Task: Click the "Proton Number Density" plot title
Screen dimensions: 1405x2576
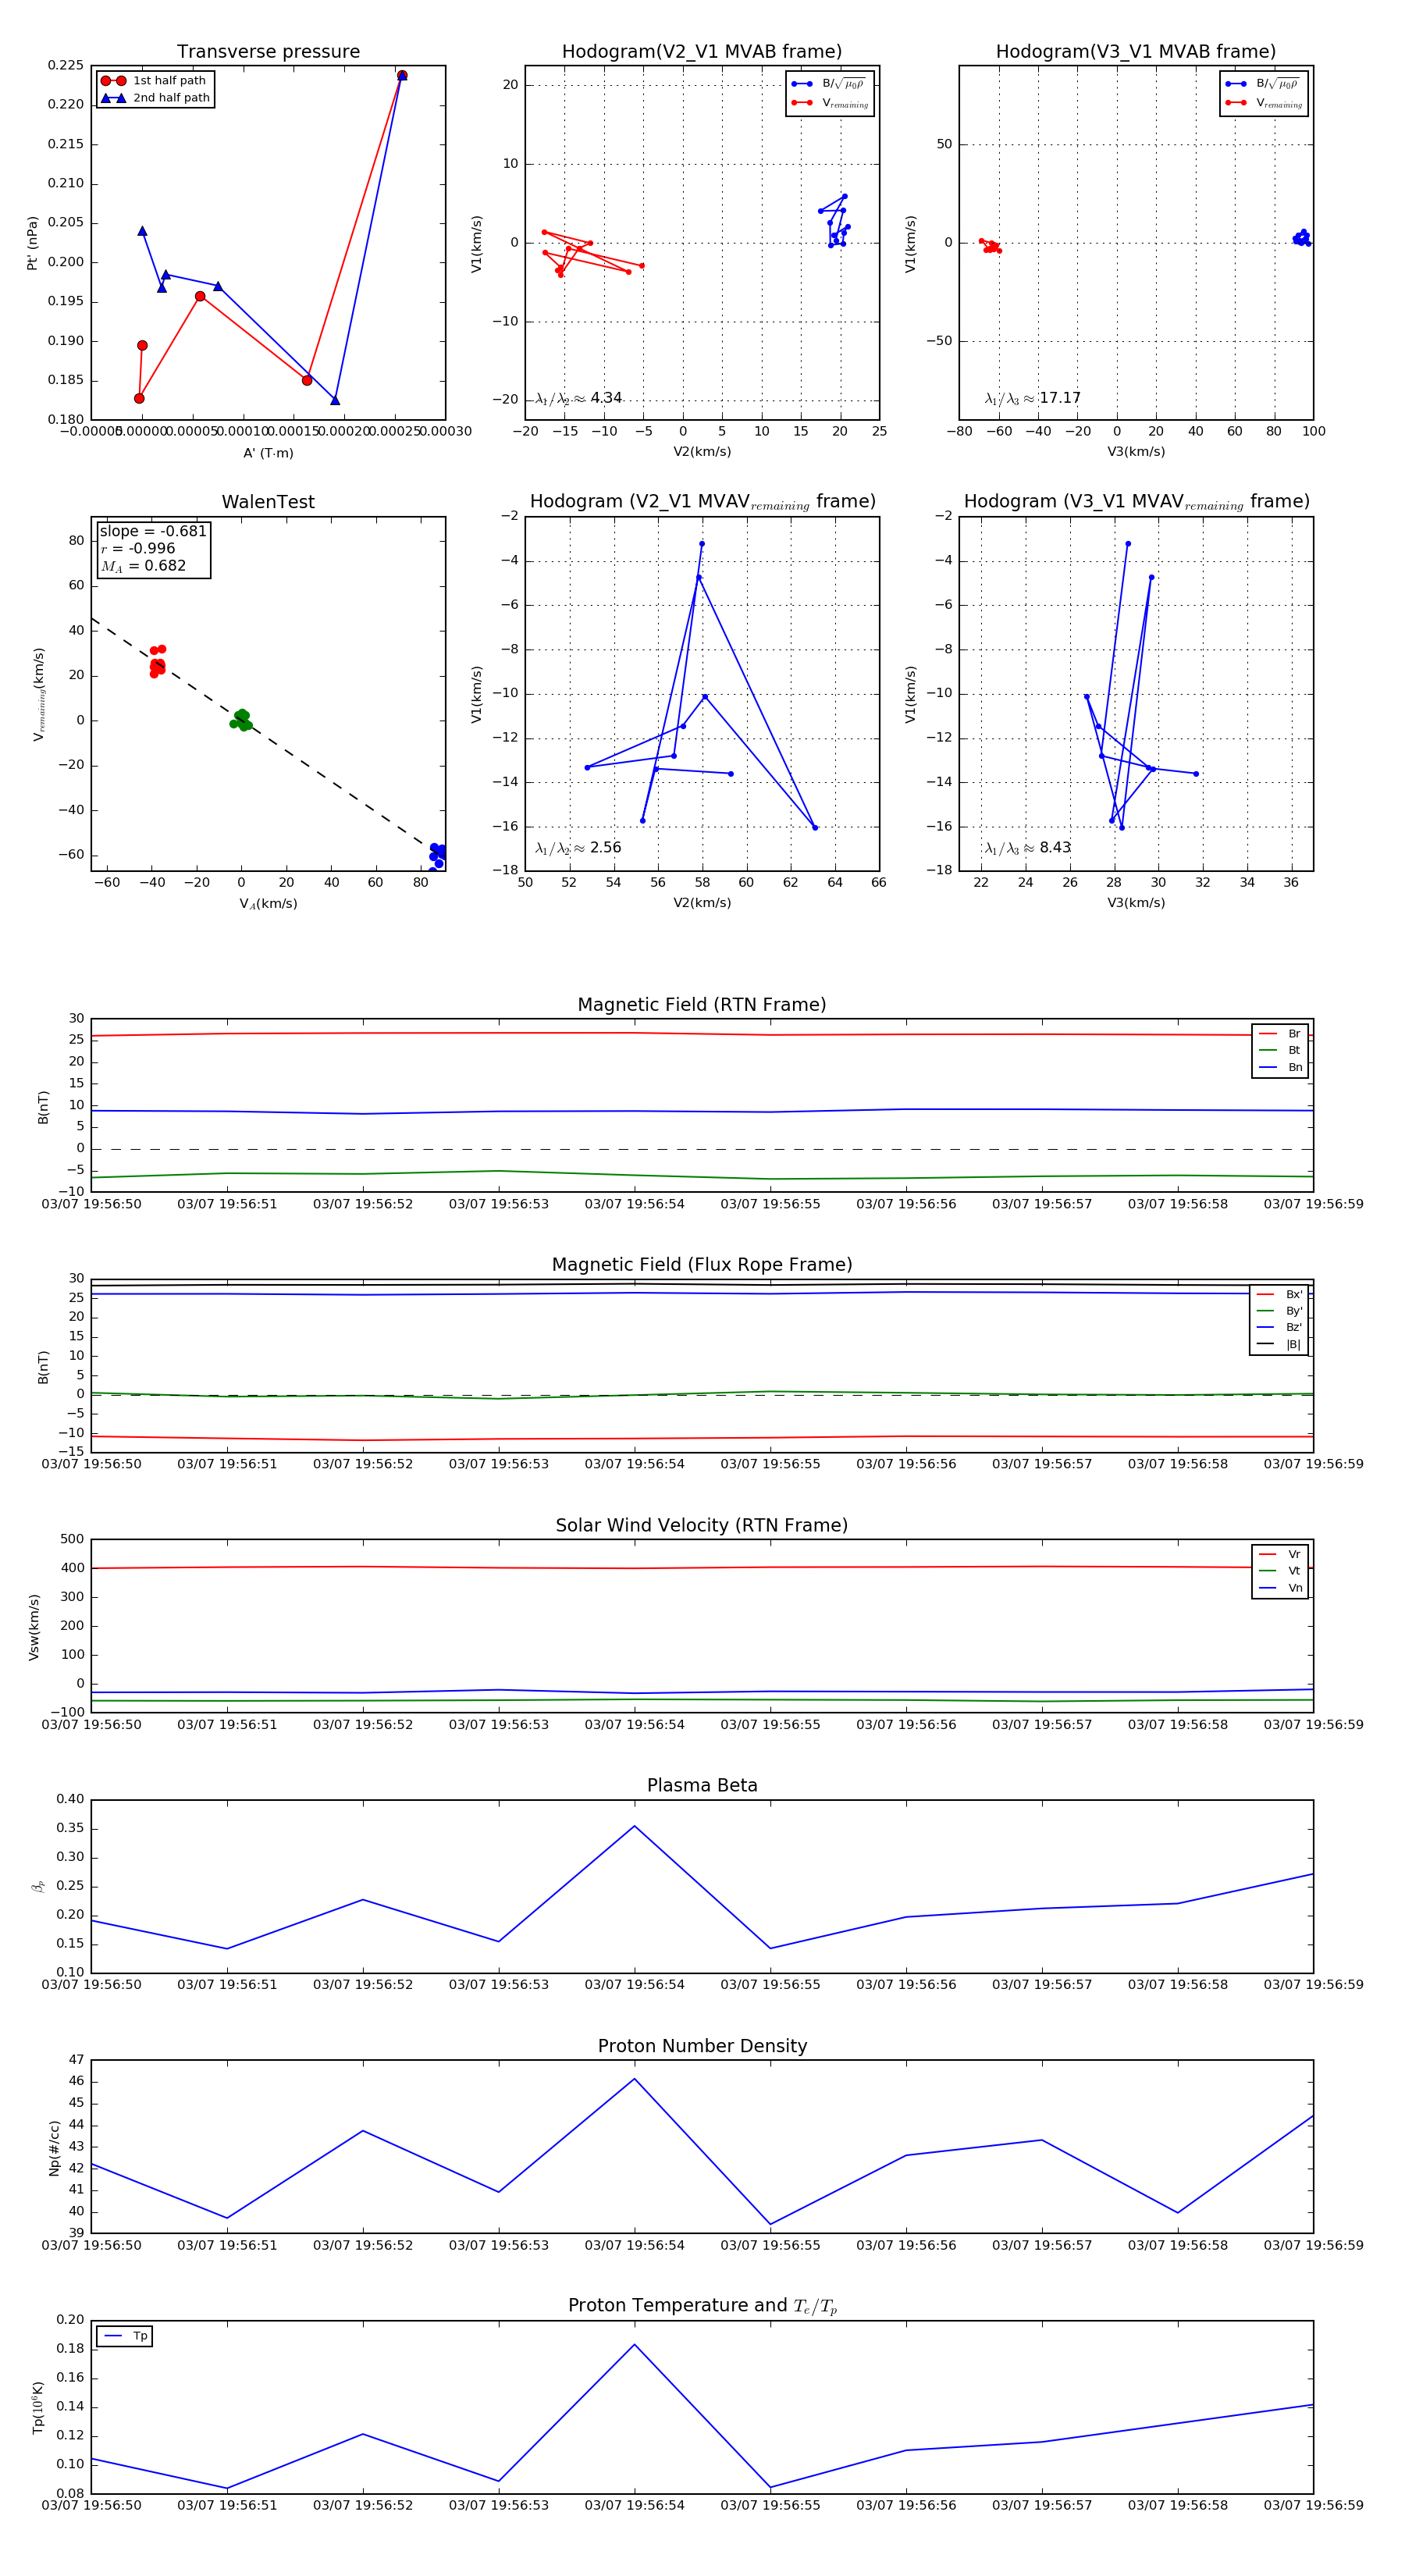Action: point(702,2046)
